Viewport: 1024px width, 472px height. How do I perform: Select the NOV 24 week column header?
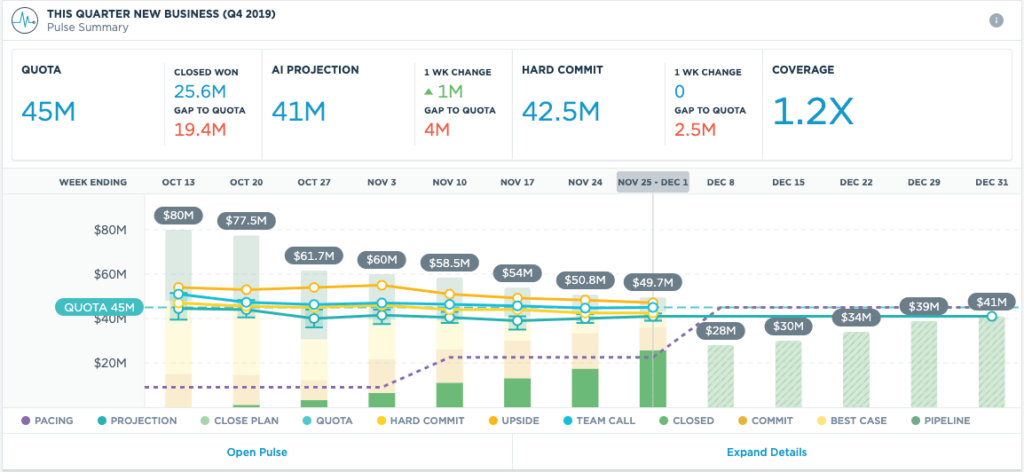[x=585, y=182]
